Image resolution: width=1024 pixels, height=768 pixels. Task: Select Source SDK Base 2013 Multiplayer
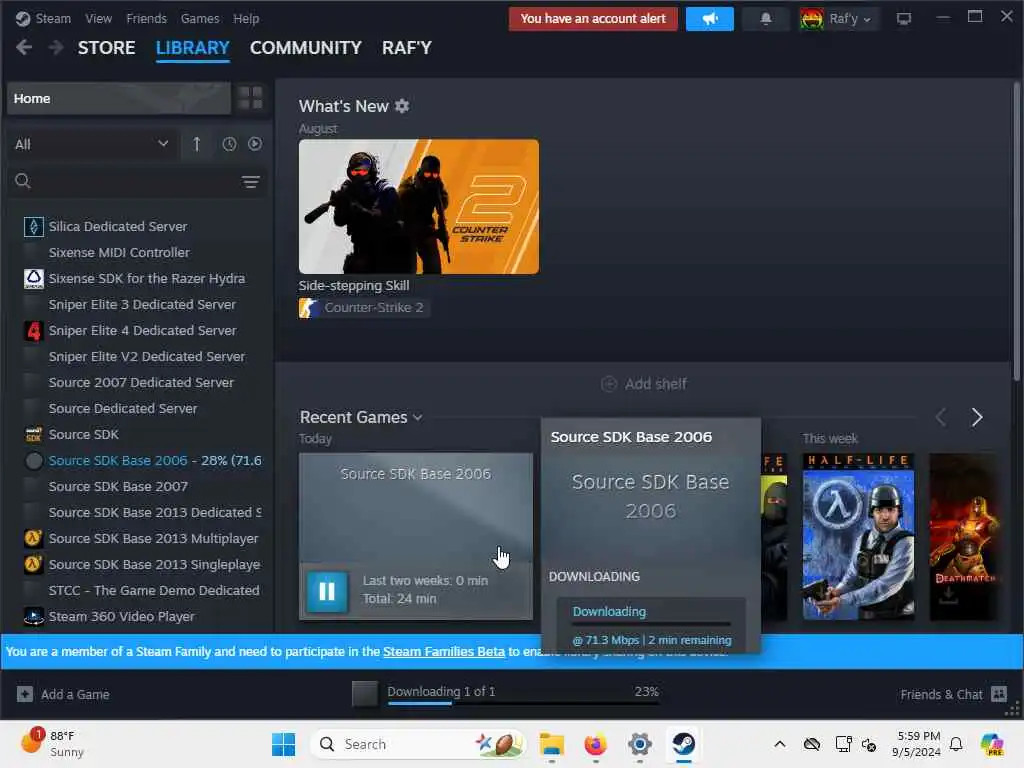[x=153, y=539]
